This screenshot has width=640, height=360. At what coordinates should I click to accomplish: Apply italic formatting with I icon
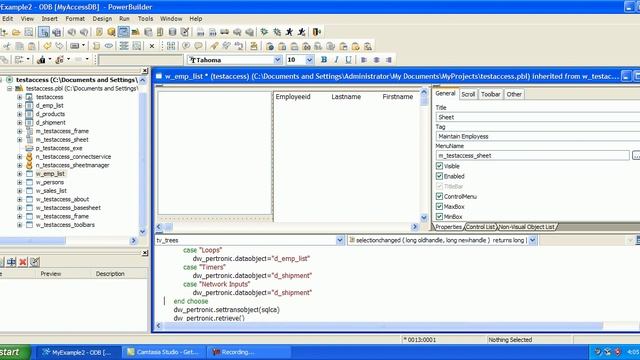[x=336, y=60]
